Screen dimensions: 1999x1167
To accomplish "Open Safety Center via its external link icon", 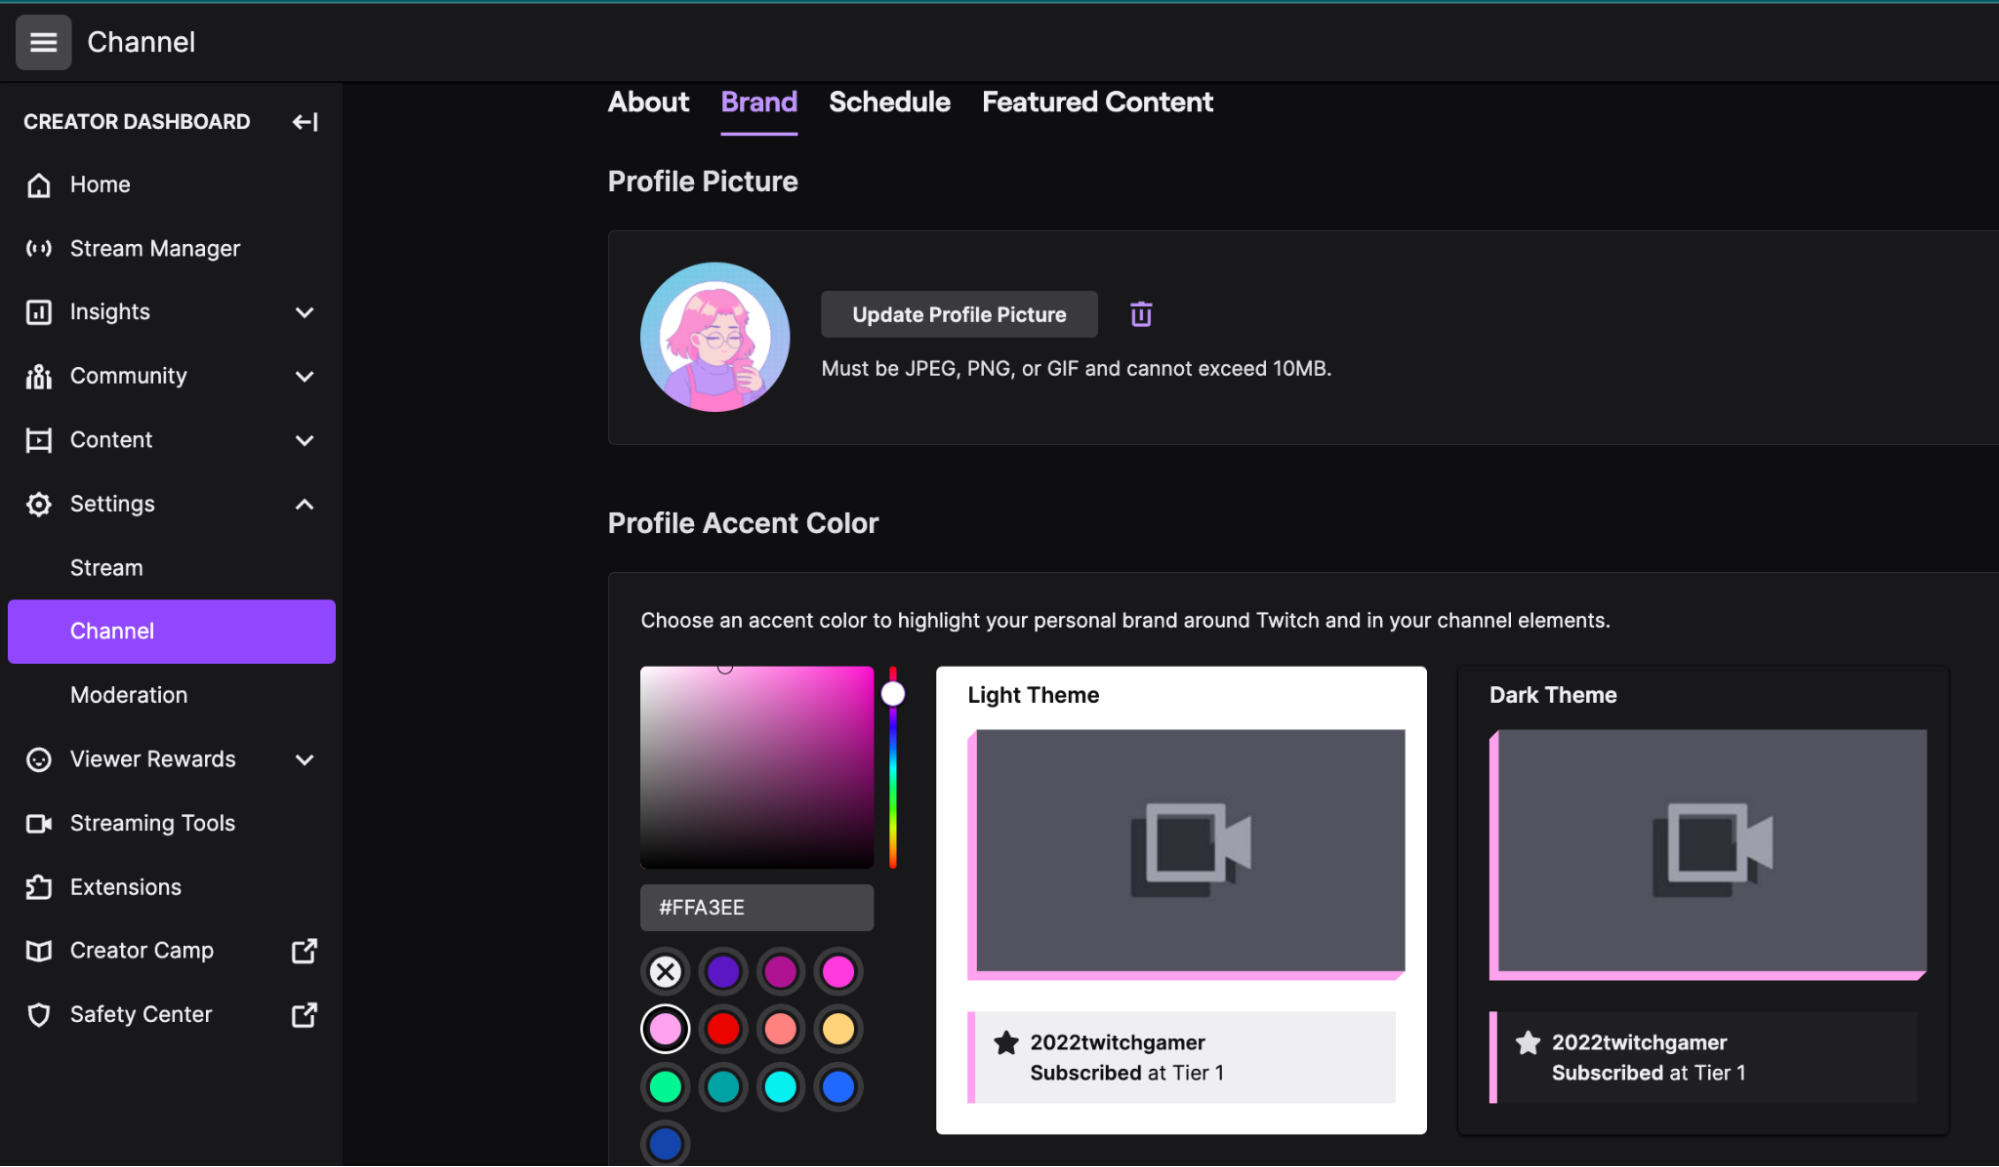I will click(303, 1014).
